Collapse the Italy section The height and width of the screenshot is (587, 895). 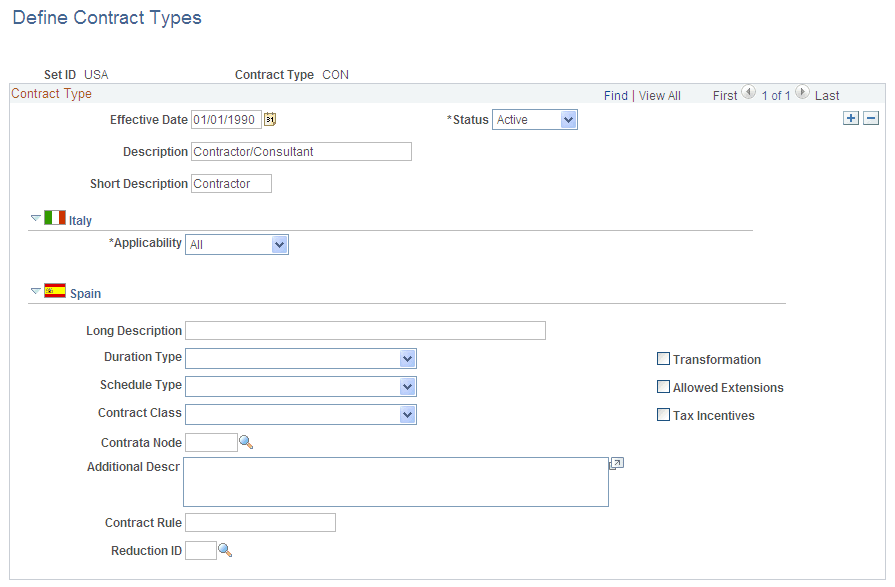[35, 218]
